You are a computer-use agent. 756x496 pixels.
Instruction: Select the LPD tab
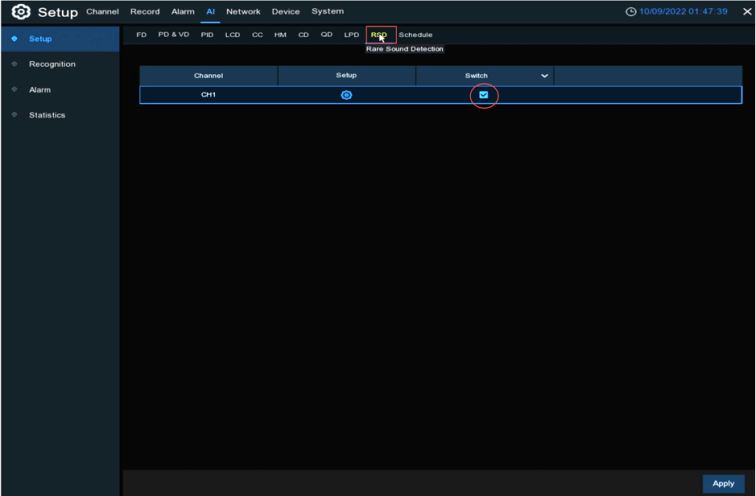[351, 35]
